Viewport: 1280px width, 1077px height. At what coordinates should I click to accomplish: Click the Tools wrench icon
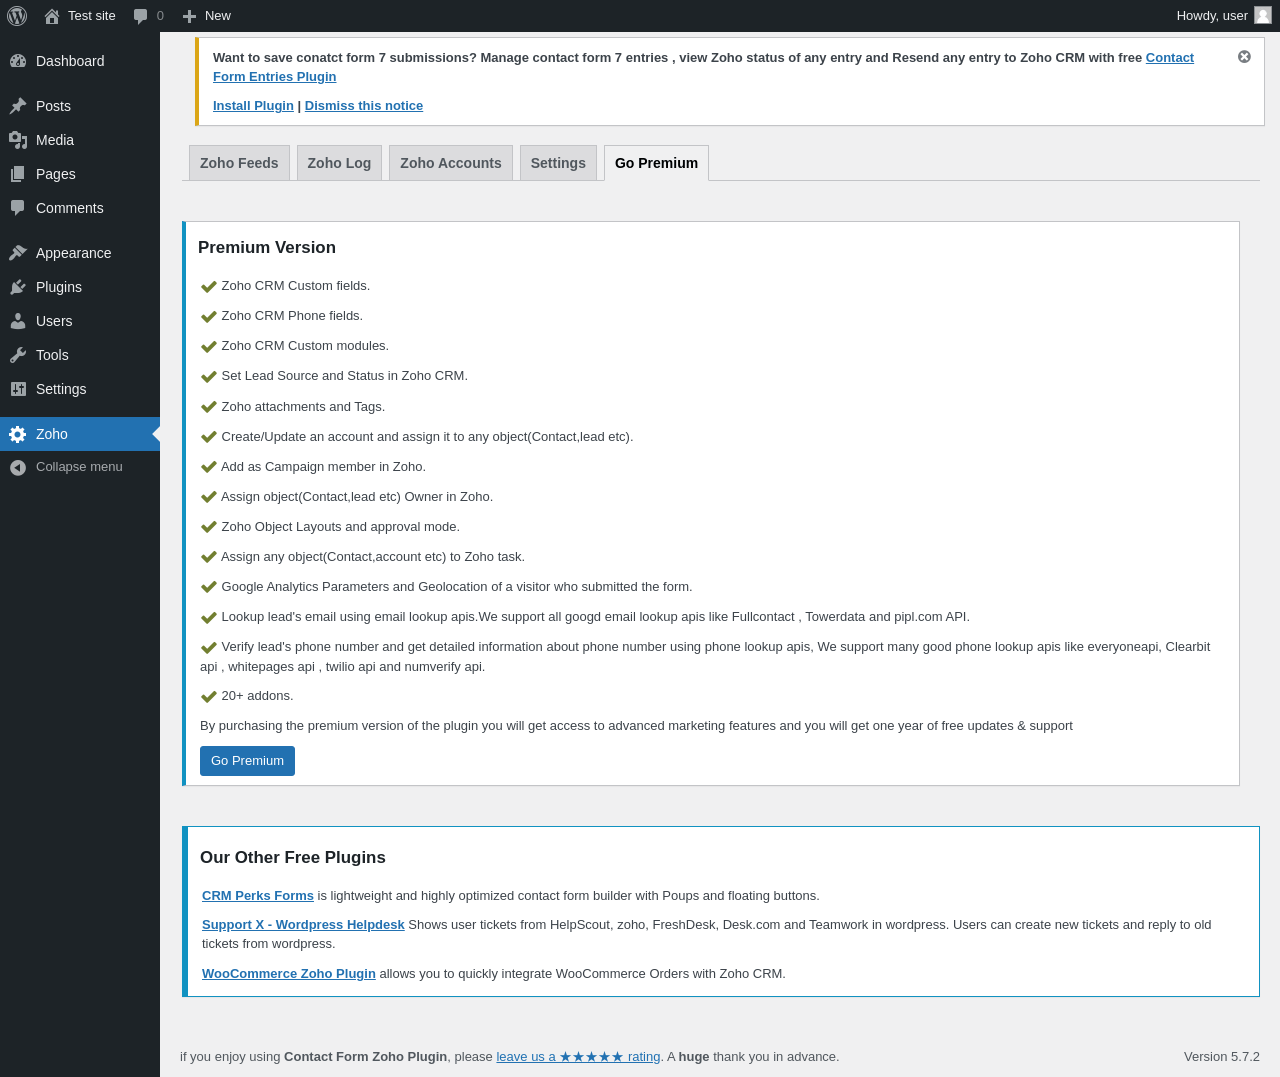[x=18, y=355]
